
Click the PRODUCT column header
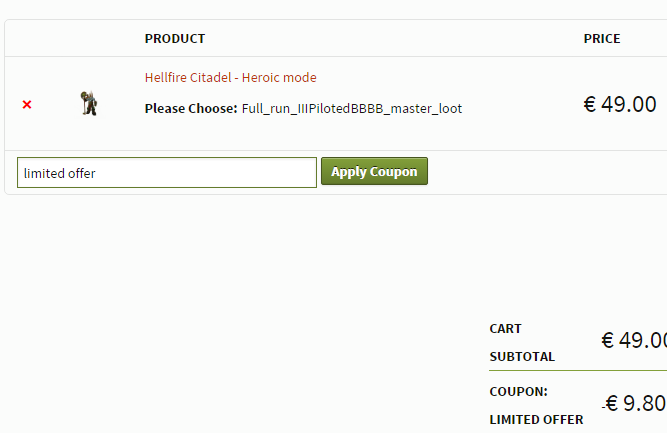(x=175, y=39)
